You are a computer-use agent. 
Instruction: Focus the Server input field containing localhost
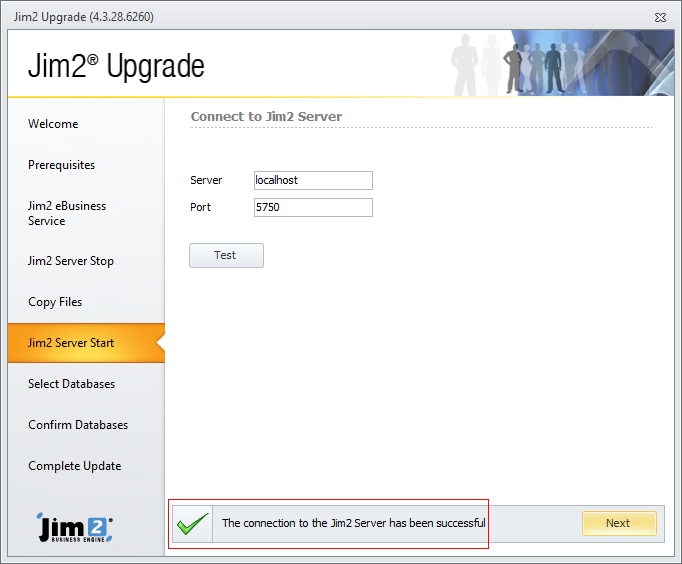click(x=313, y=180)
